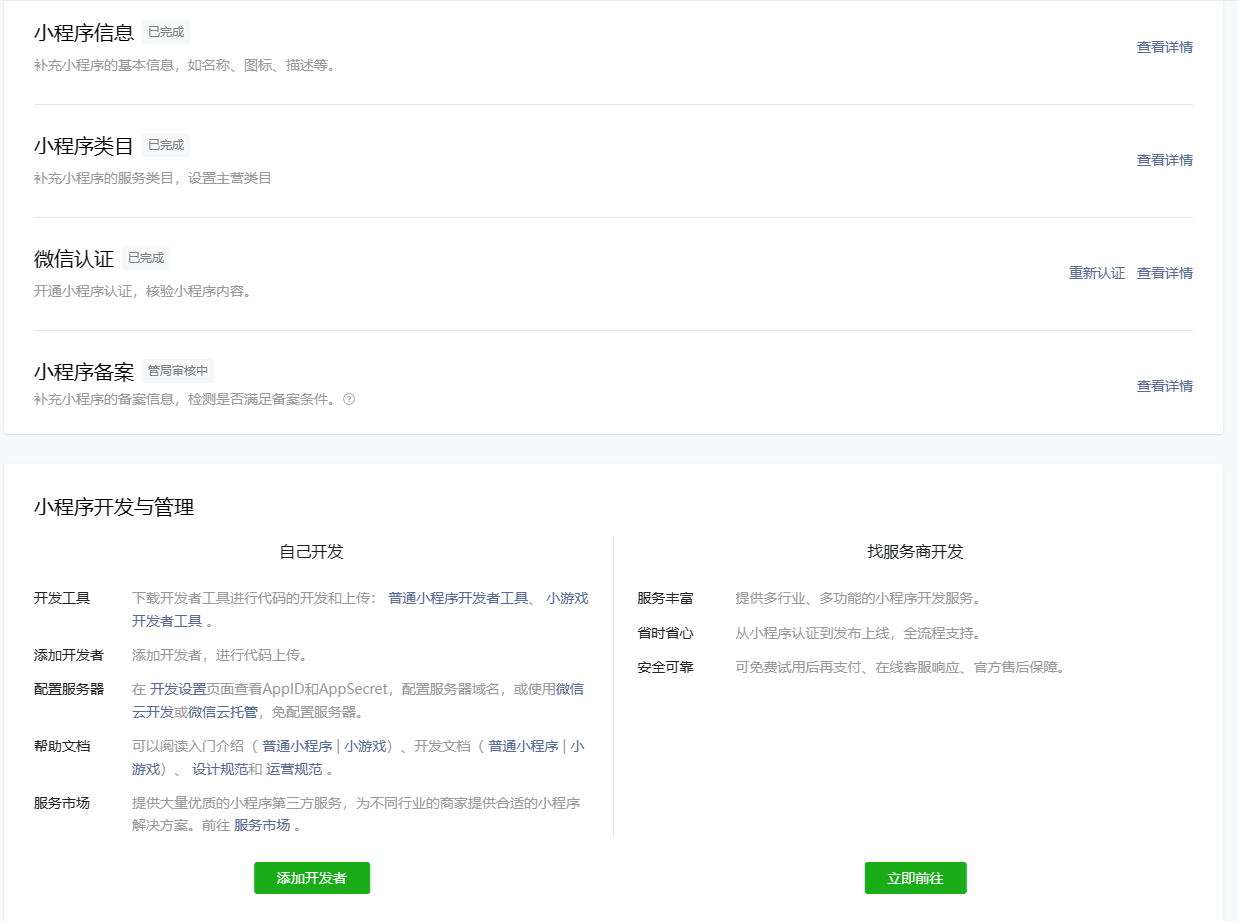Click the text 提供多行业、多功能的小程序开发服务。
Viewport: 1238px width, 921px height.
point(859,599)
